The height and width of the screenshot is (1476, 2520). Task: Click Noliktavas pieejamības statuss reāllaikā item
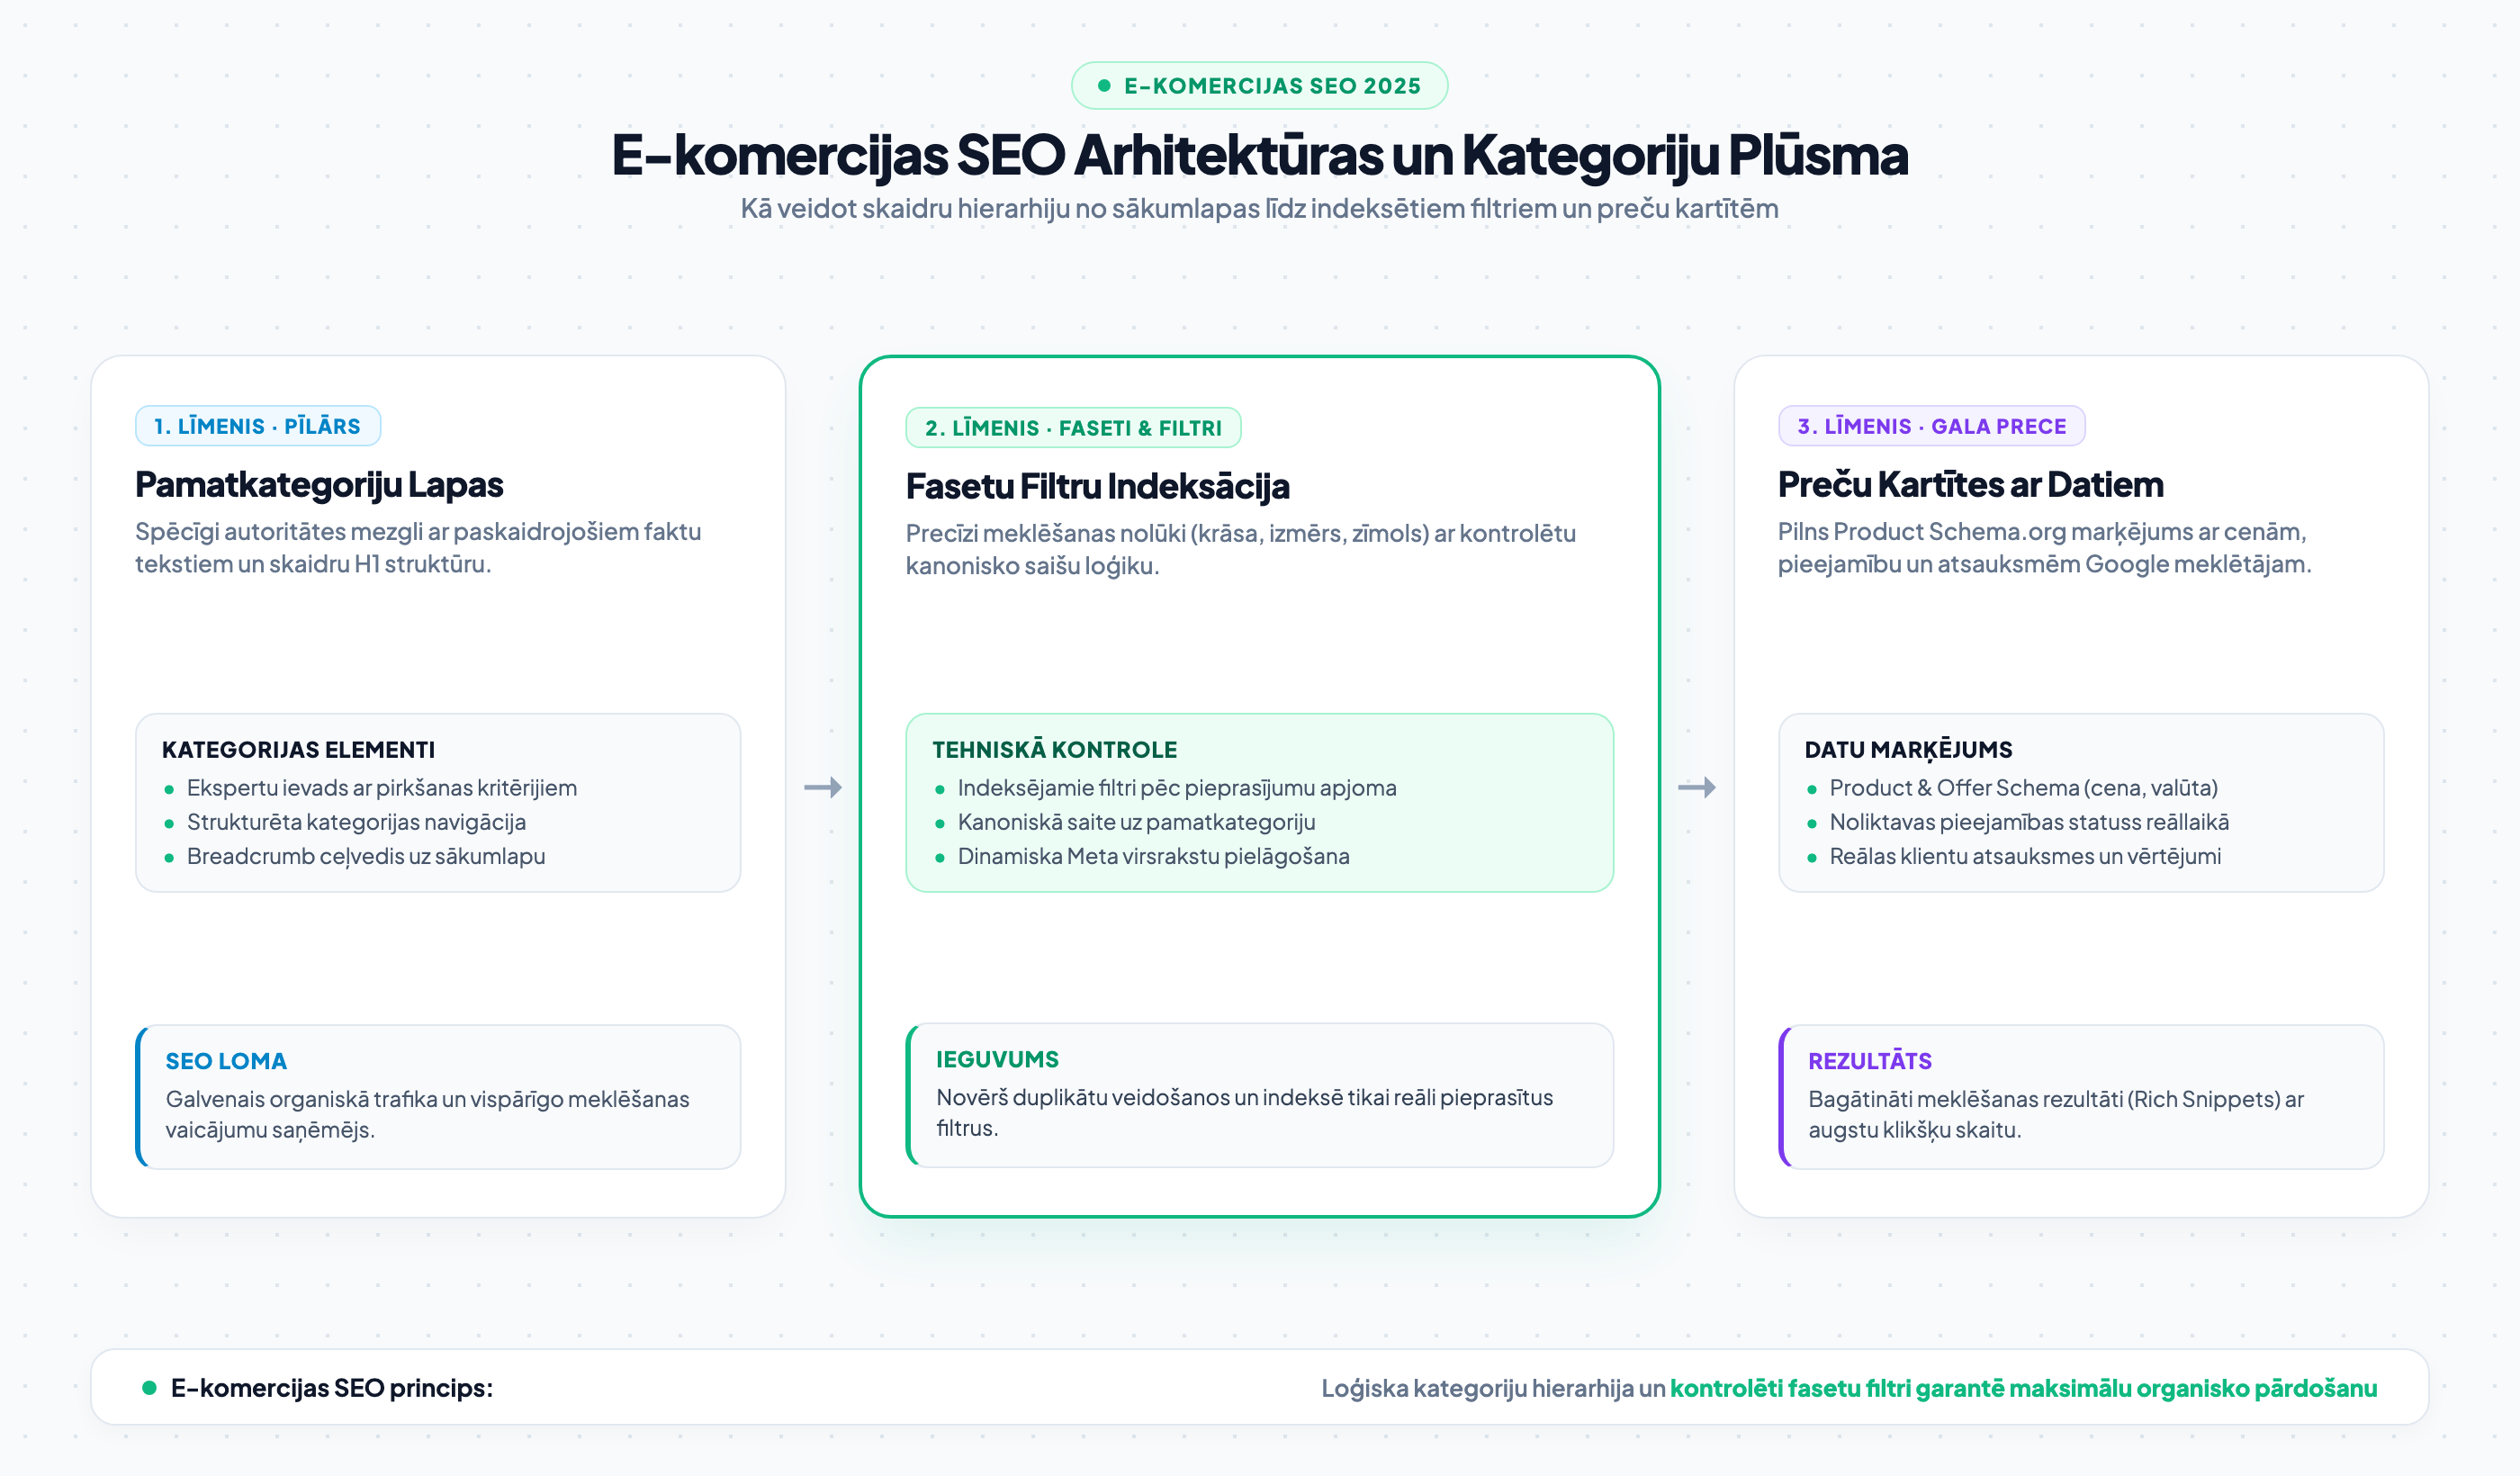coord(2029,822)
